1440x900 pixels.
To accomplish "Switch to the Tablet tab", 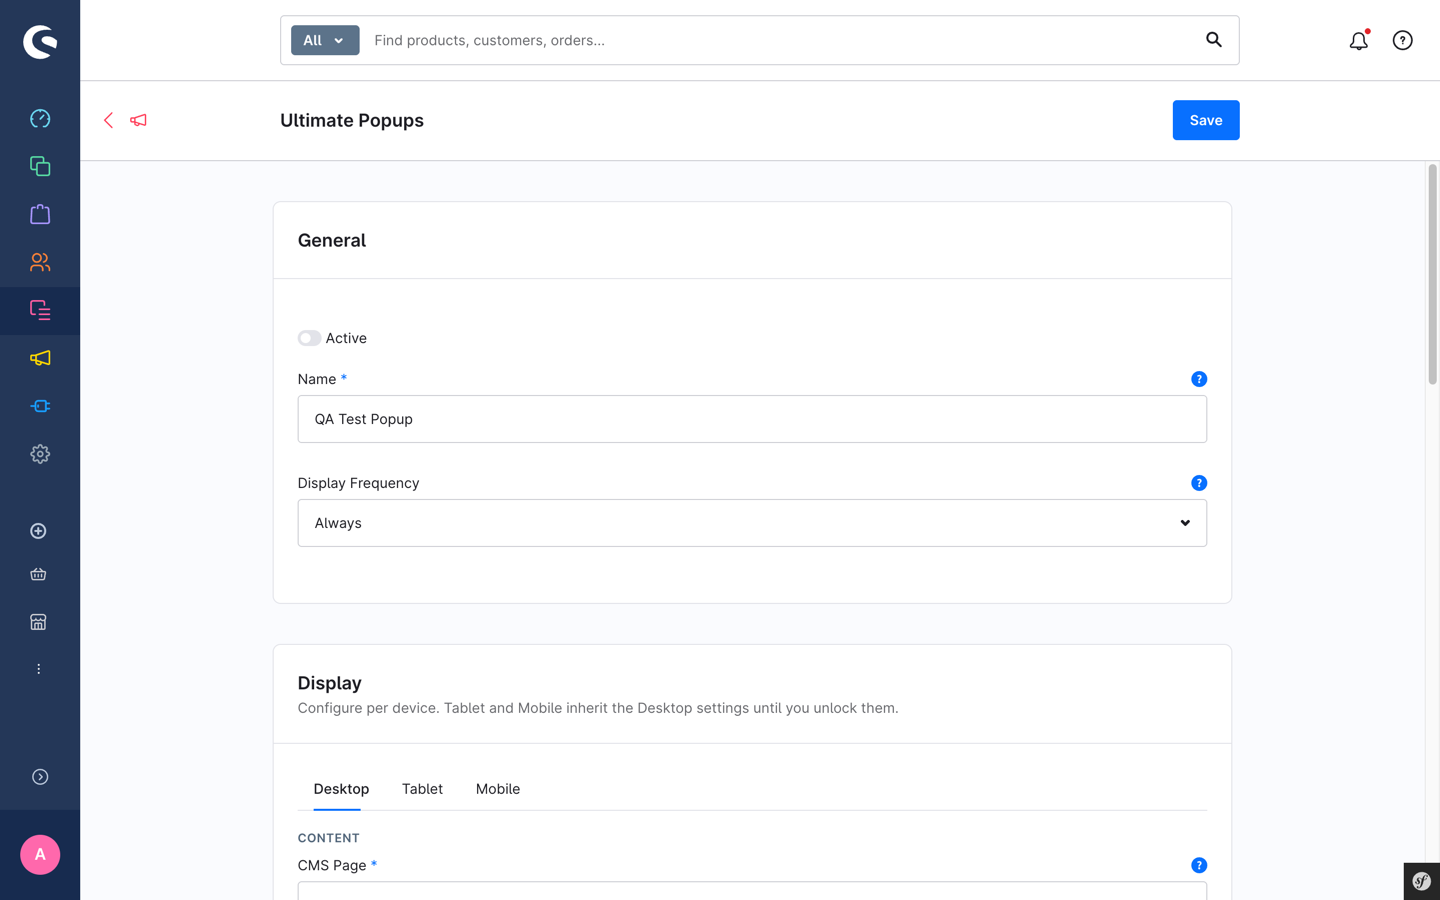I will 422,789.
